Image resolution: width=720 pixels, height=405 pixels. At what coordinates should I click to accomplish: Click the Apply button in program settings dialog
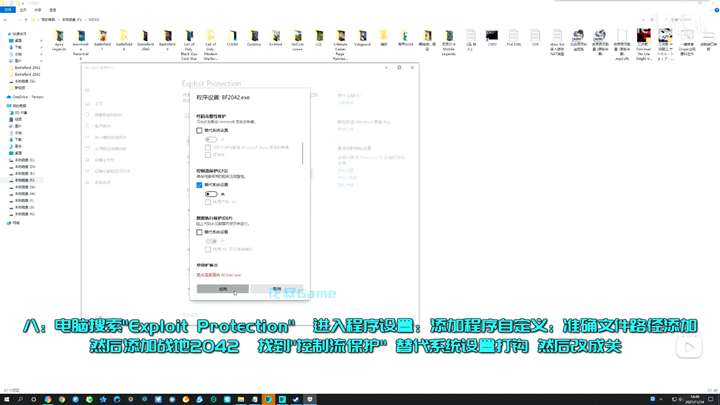pyautogui.click(x=223, y=289)
